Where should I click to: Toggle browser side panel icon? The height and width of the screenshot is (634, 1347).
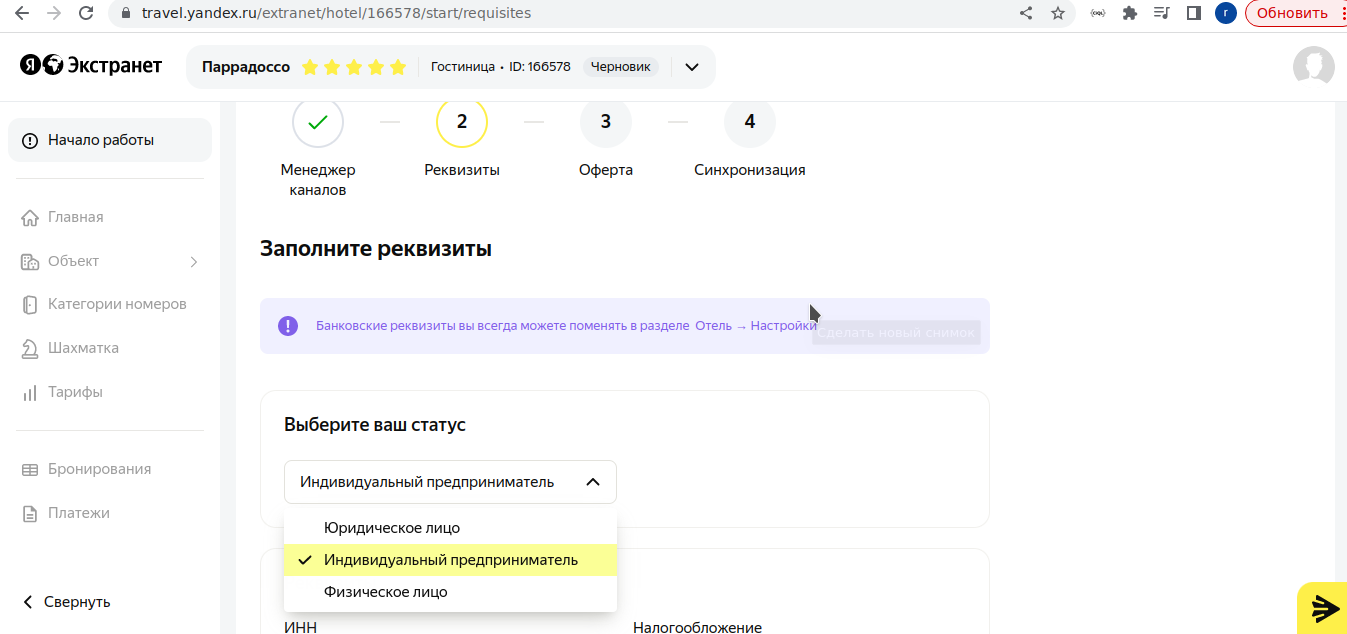pos(1193,13)
